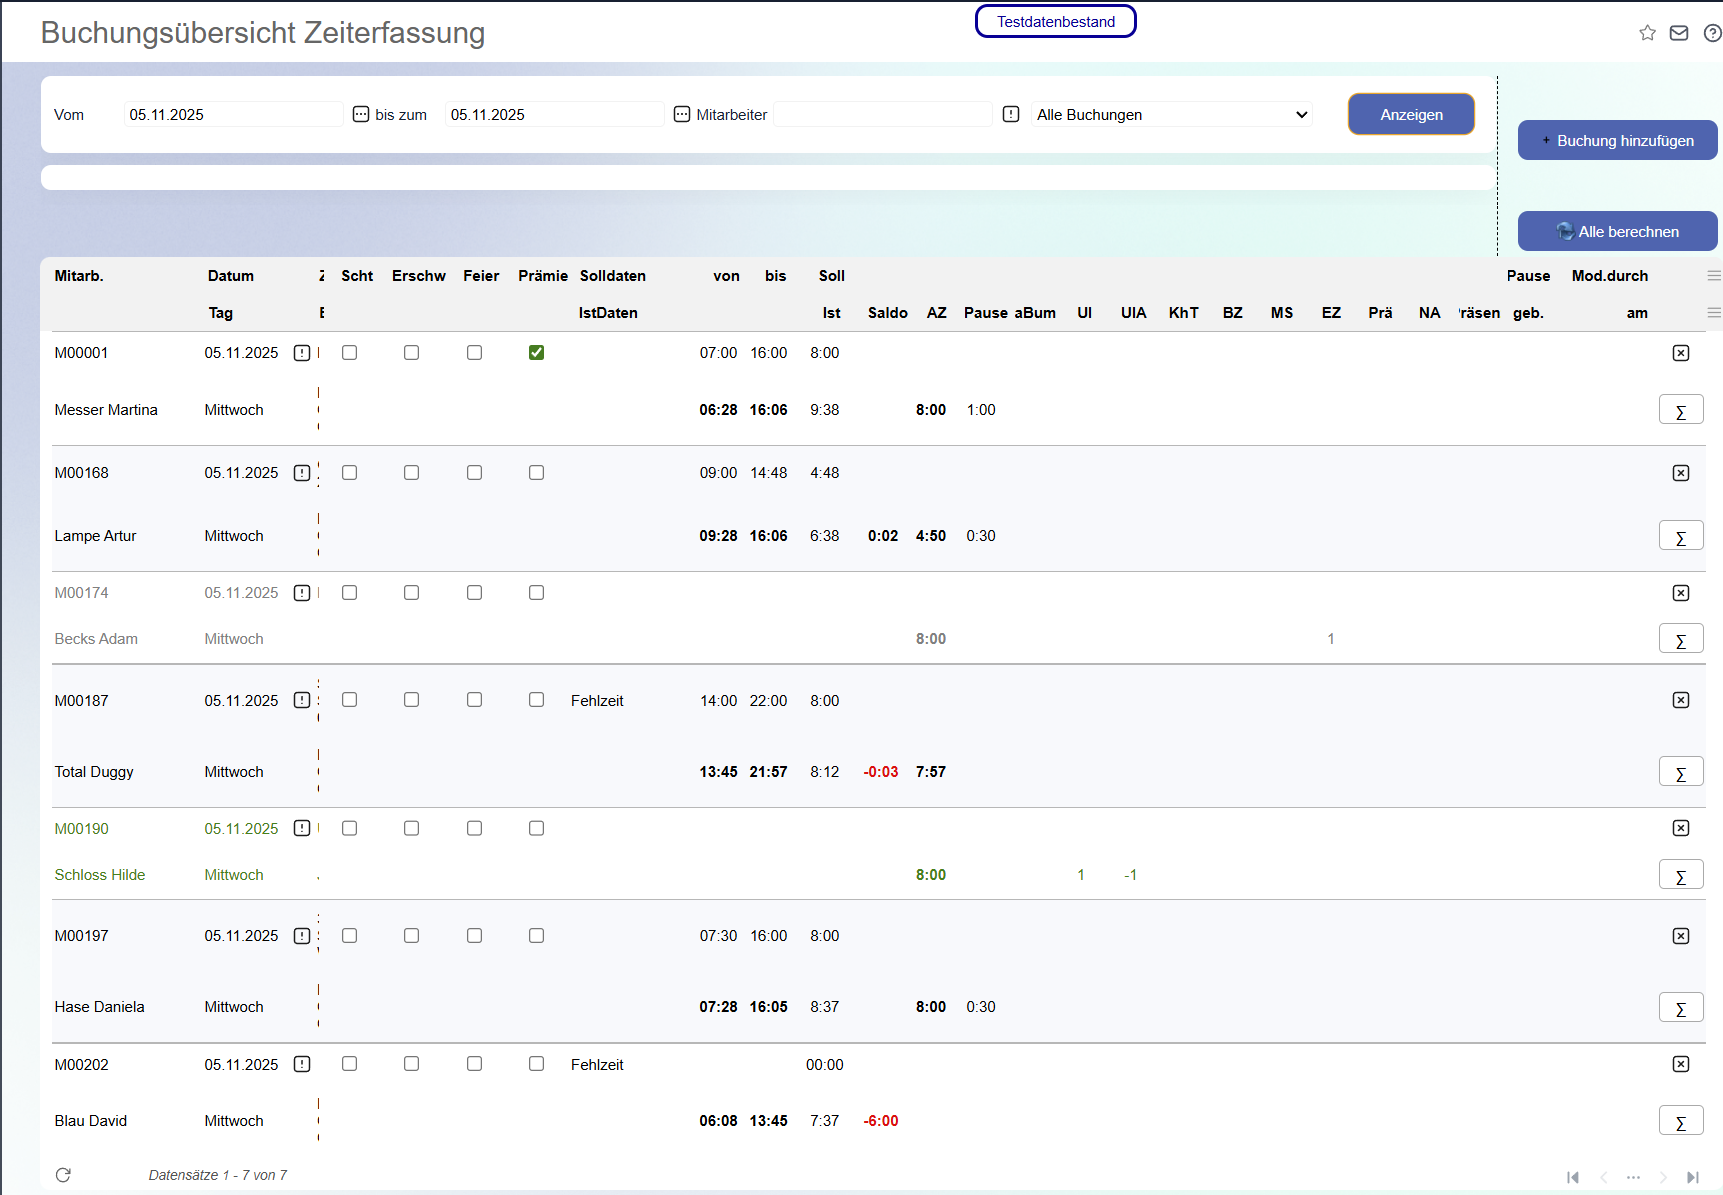The height and width of the screenshot is (1195, 1723).
Task: Recalculate Total Duggy with the sum button
Action: click(1681, 772)
